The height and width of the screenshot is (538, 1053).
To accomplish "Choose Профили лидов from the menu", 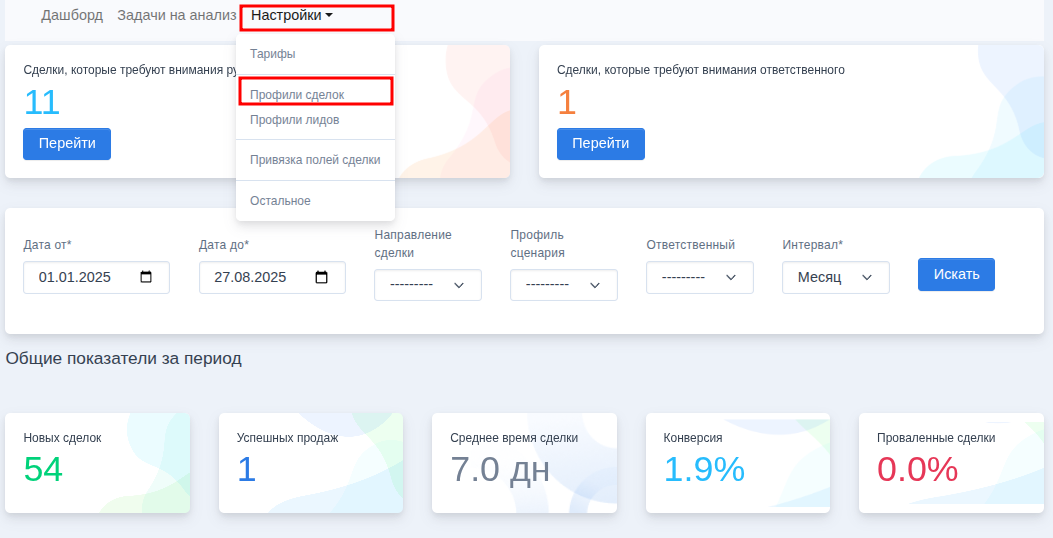I will [294, 120].
